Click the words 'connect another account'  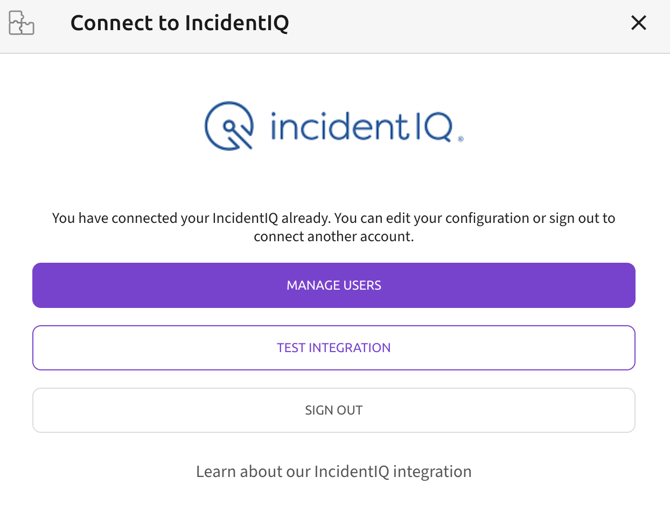coord(334,236)
